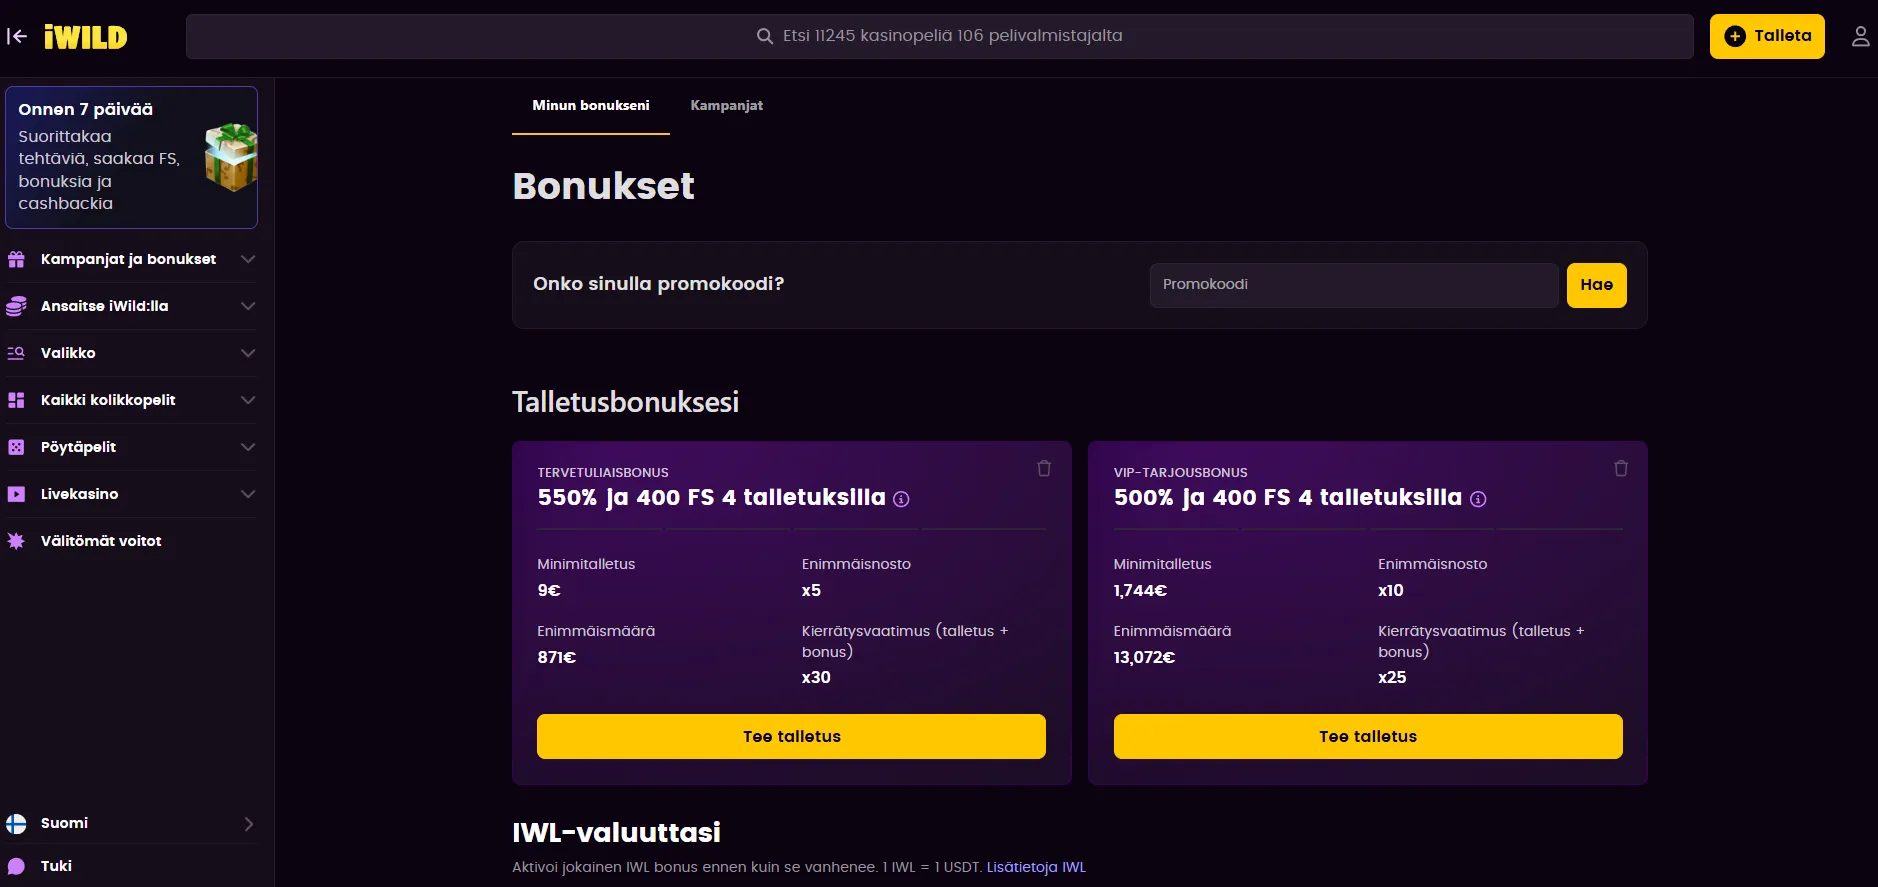Expand the Ansaitse iWild:lla section

[248, 306]
